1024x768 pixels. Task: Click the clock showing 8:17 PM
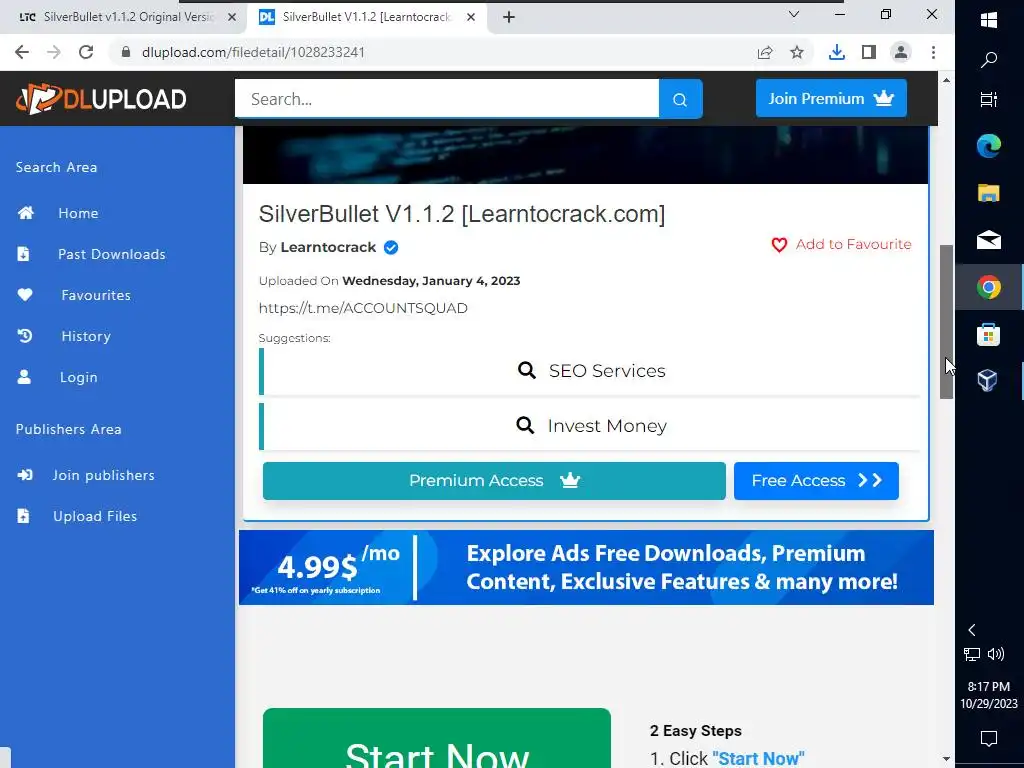pyautogui.click(x=989, y=686)
